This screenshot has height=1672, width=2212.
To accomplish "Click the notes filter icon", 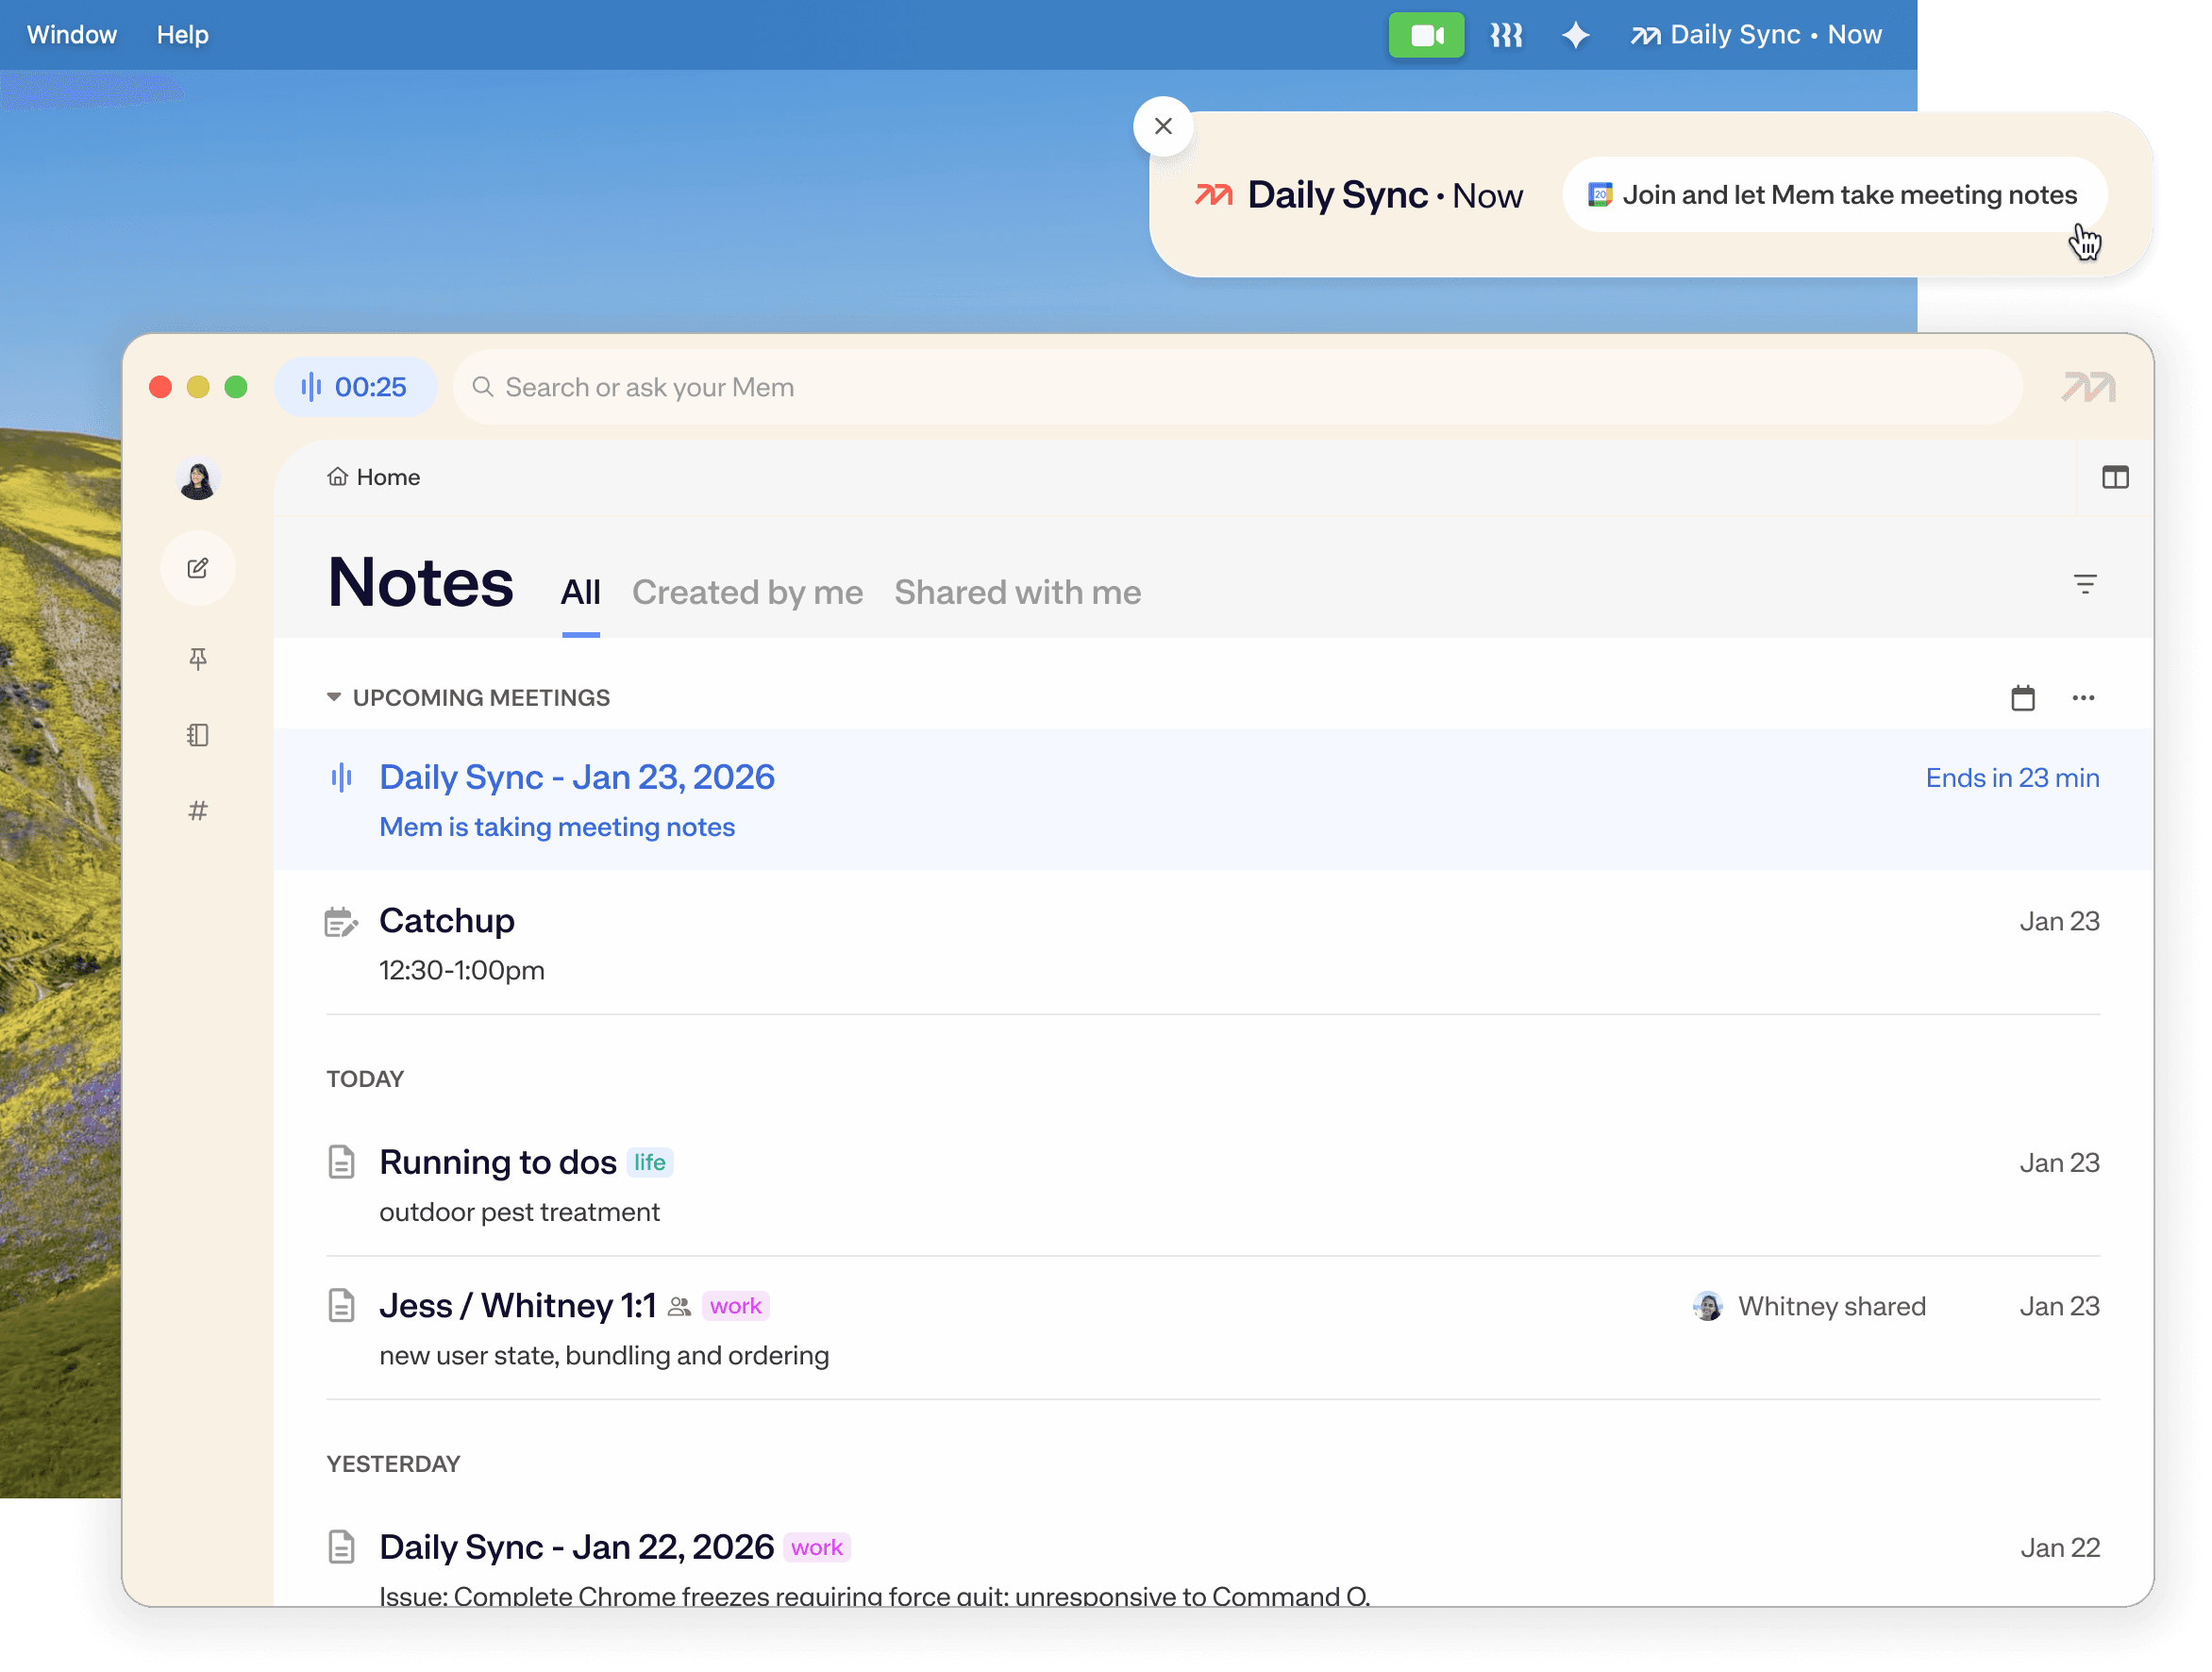I will point(2085,584).
